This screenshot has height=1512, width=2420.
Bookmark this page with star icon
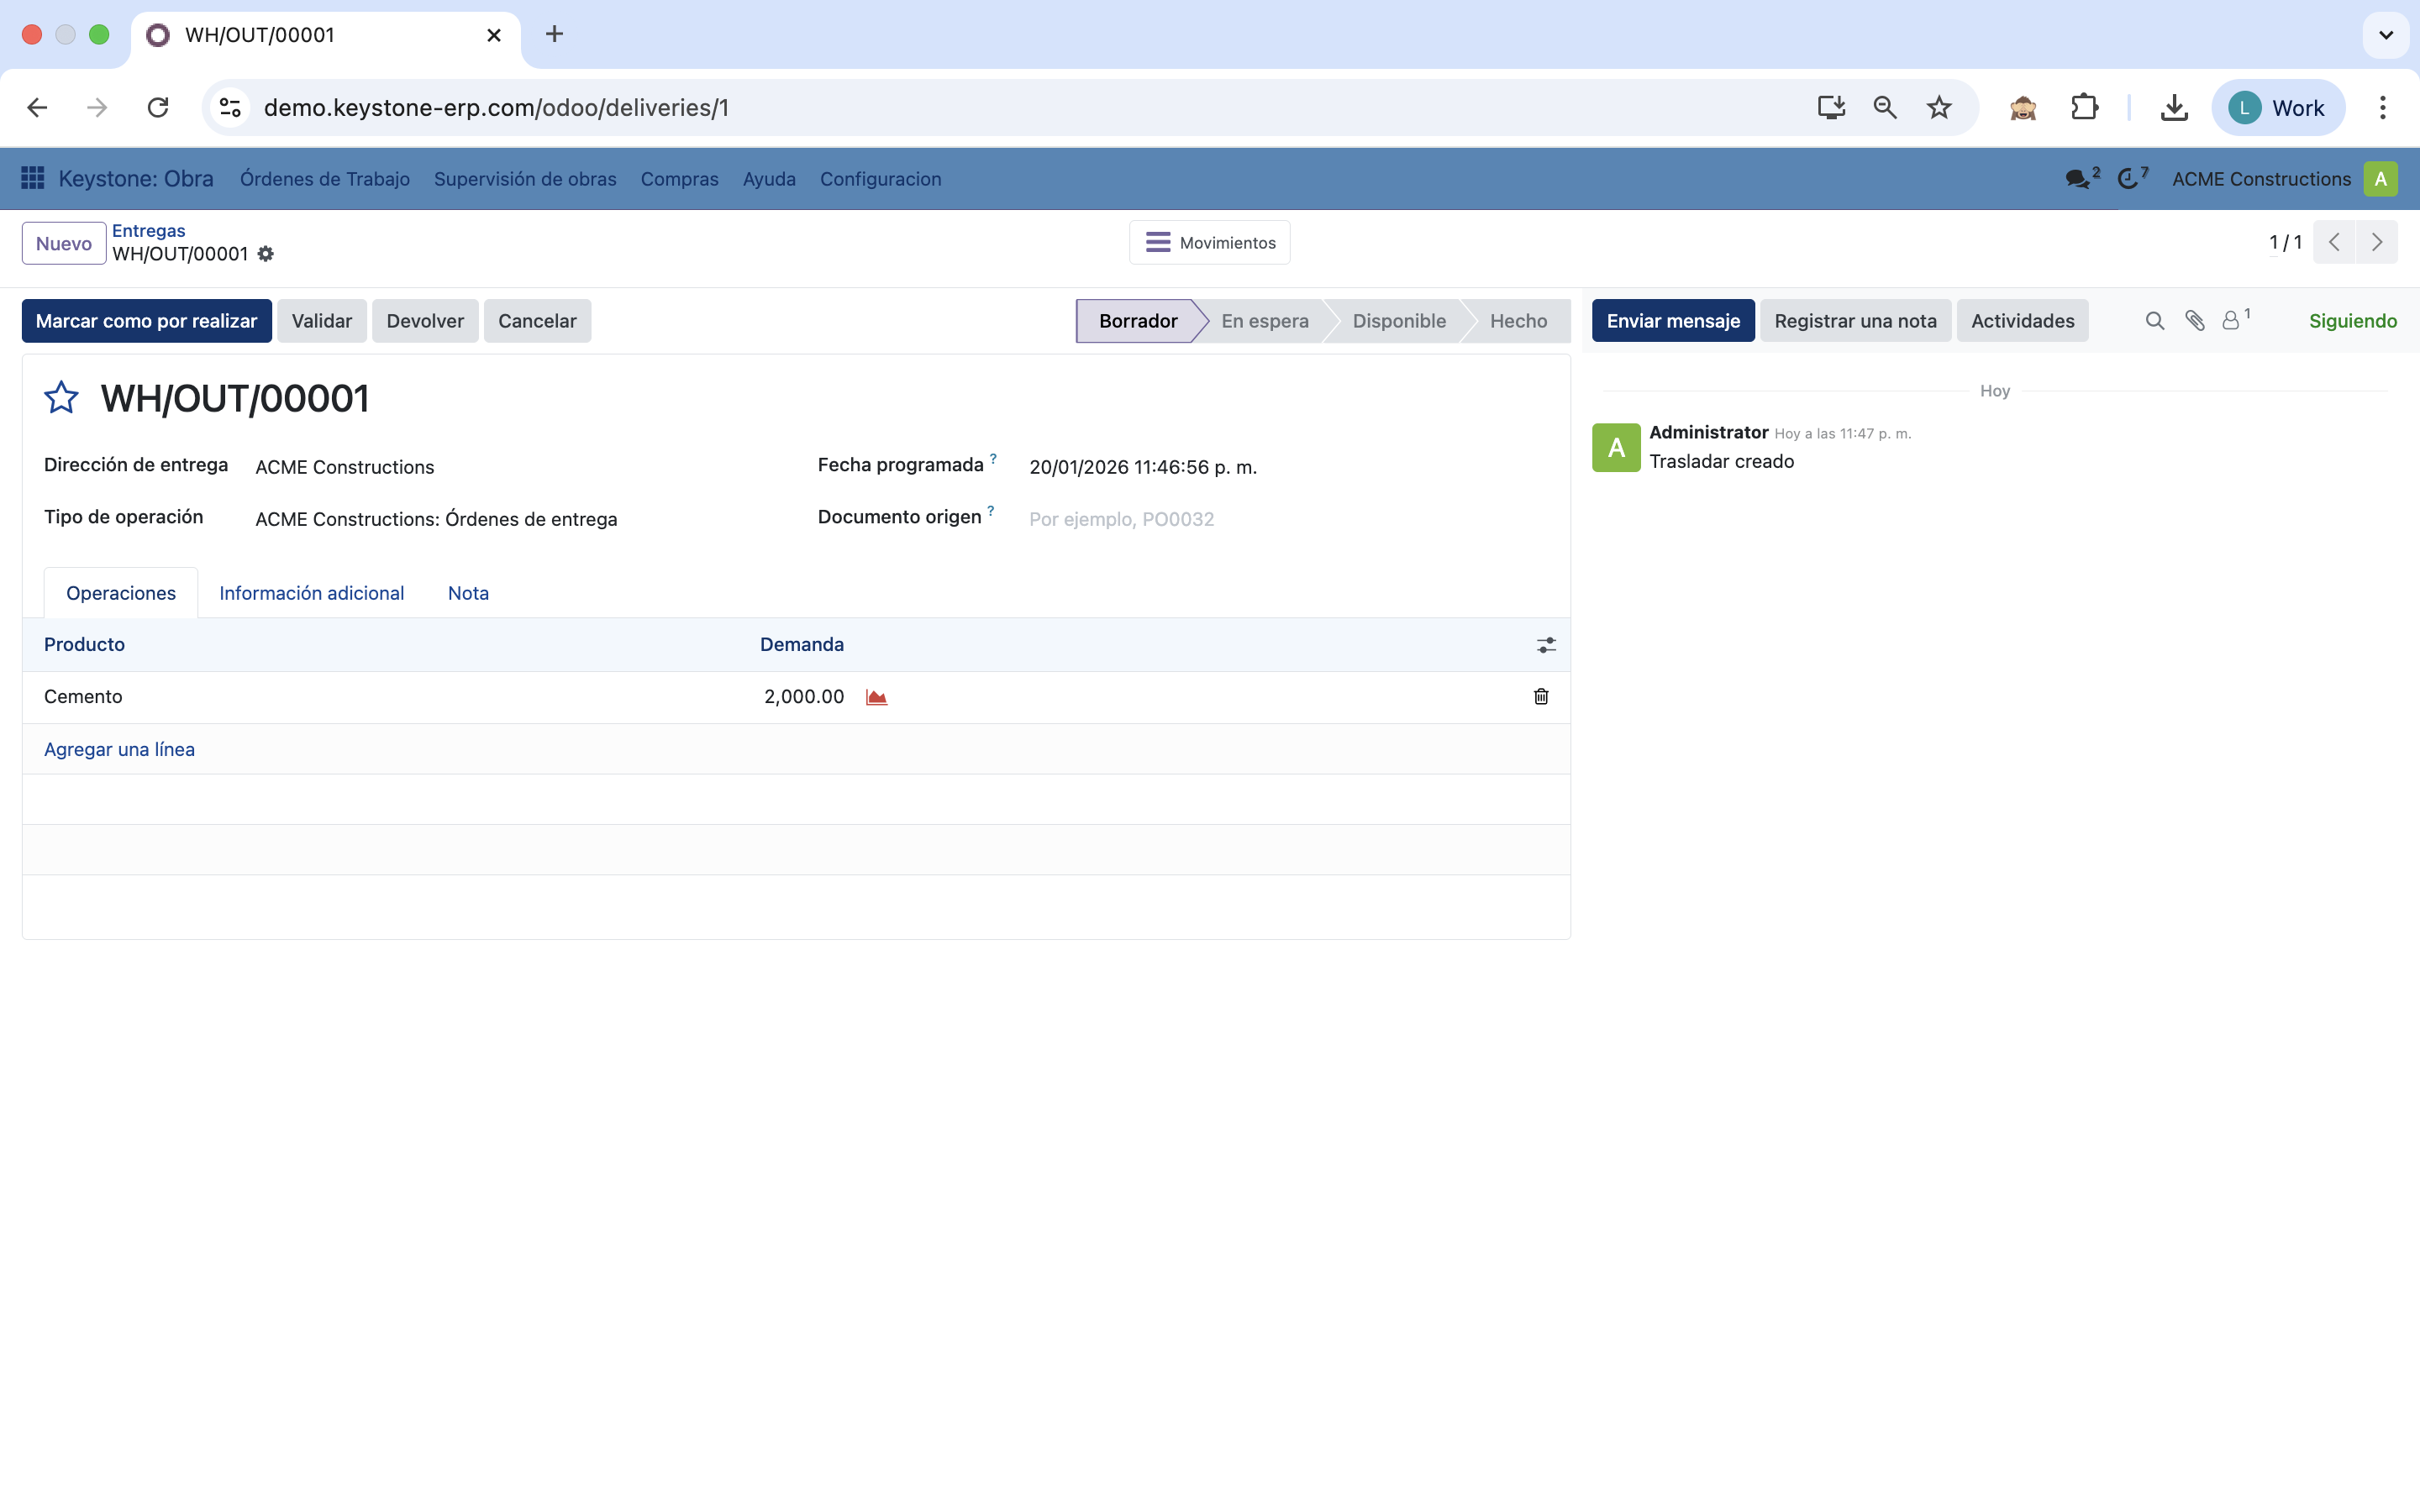1938,108
